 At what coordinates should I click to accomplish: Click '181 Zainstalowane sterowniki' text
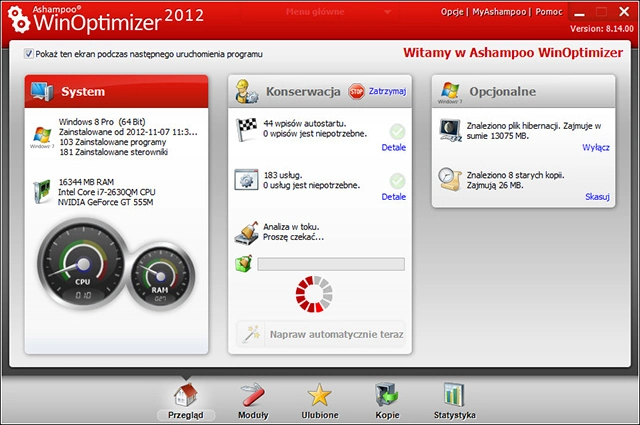(x=113, y=152)
